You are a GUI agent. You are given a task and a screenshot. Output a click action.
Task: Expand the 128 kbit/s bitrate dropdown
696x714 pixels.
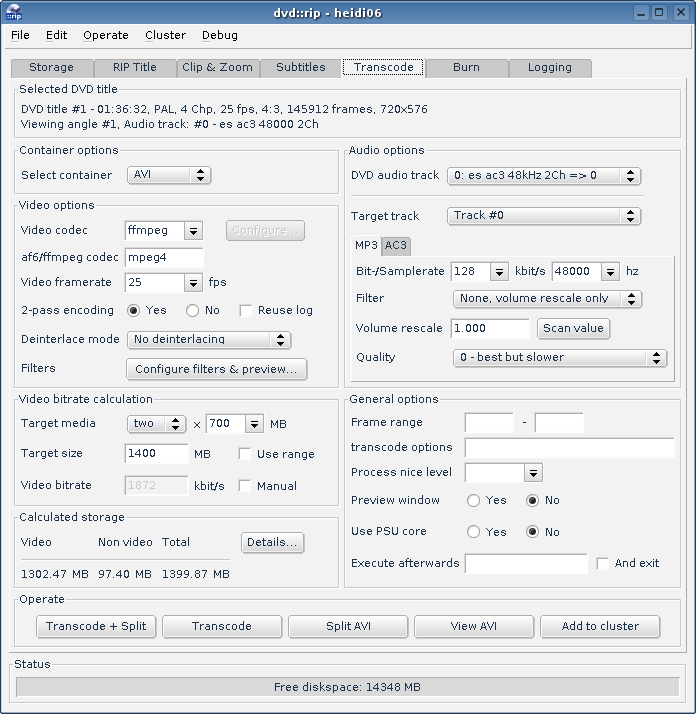(x=499, y=272)
